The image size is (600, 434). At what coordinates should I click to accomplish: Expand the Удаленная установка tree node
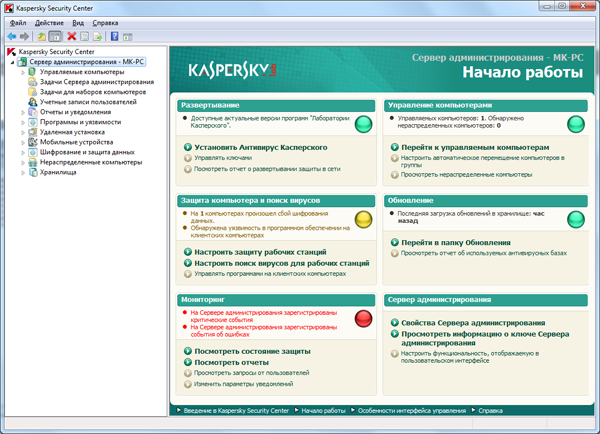point(23,132)
